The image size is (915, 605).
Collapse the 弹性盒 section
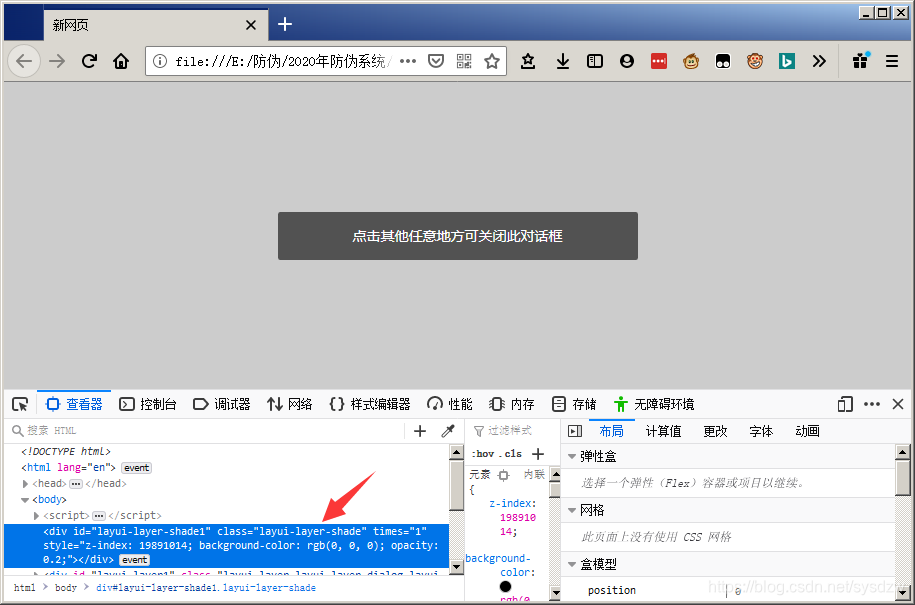572,455
